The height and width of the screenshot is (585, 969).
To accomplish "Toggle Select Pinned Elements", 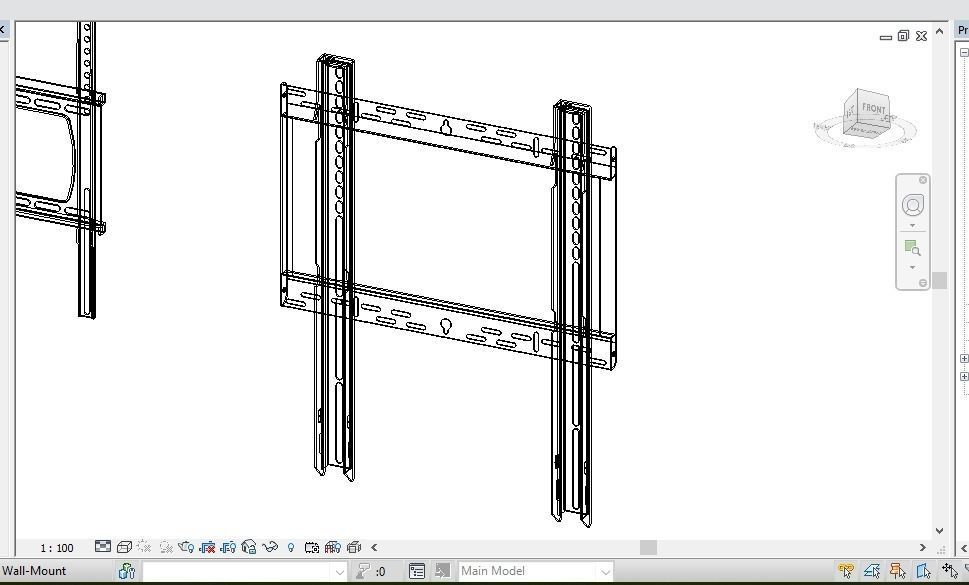I will pyautogui.click(x=897, y=571).
